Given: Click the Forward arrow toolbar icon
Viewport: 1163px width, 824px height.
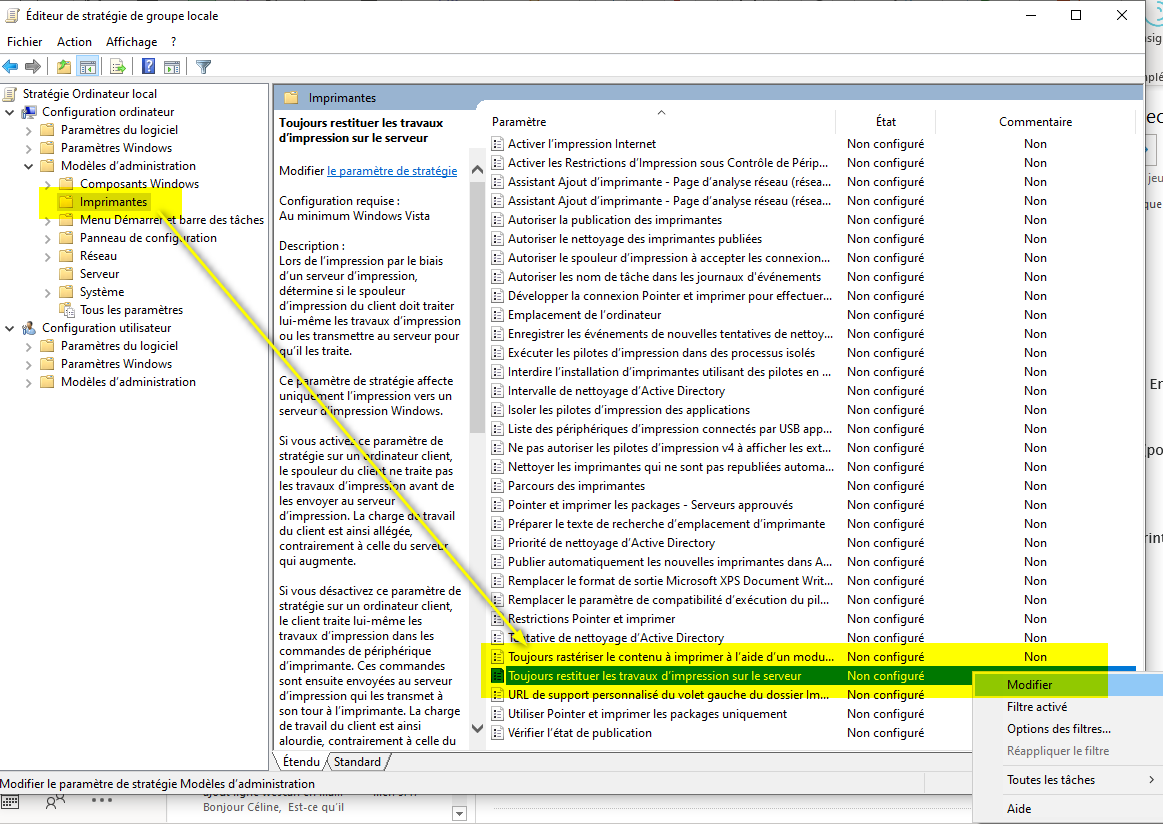Looking at the screenshot, I should pyautogui.click(x=33, y=67).
